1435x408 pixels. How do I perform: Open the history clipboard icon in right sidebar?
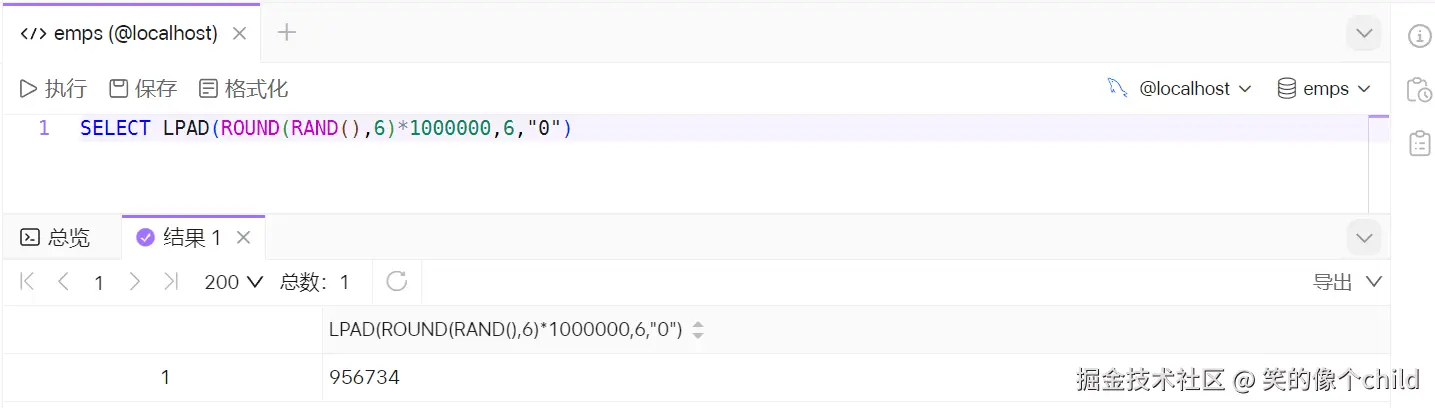click(x=1419, y=90)
